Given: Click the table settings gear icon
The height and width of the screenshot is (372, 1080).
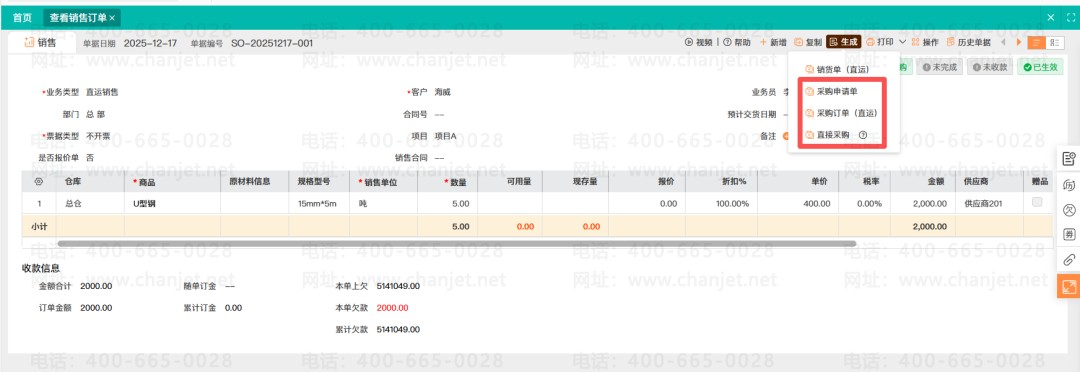Looking at the screenshot, I should click(39, 182).
